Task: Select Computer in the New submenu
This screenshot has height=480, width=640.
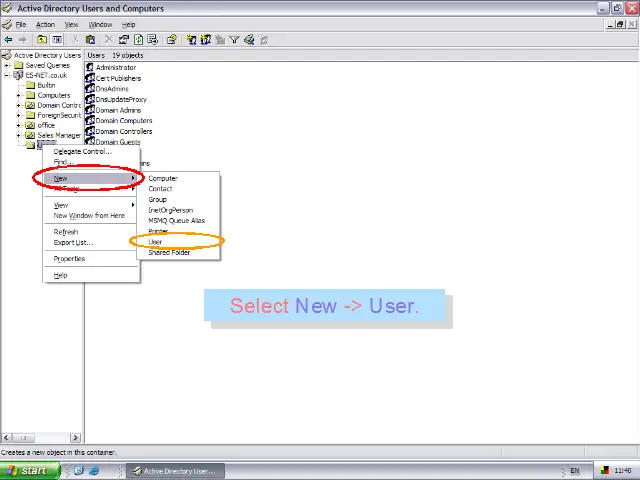Action: [178, 178]
